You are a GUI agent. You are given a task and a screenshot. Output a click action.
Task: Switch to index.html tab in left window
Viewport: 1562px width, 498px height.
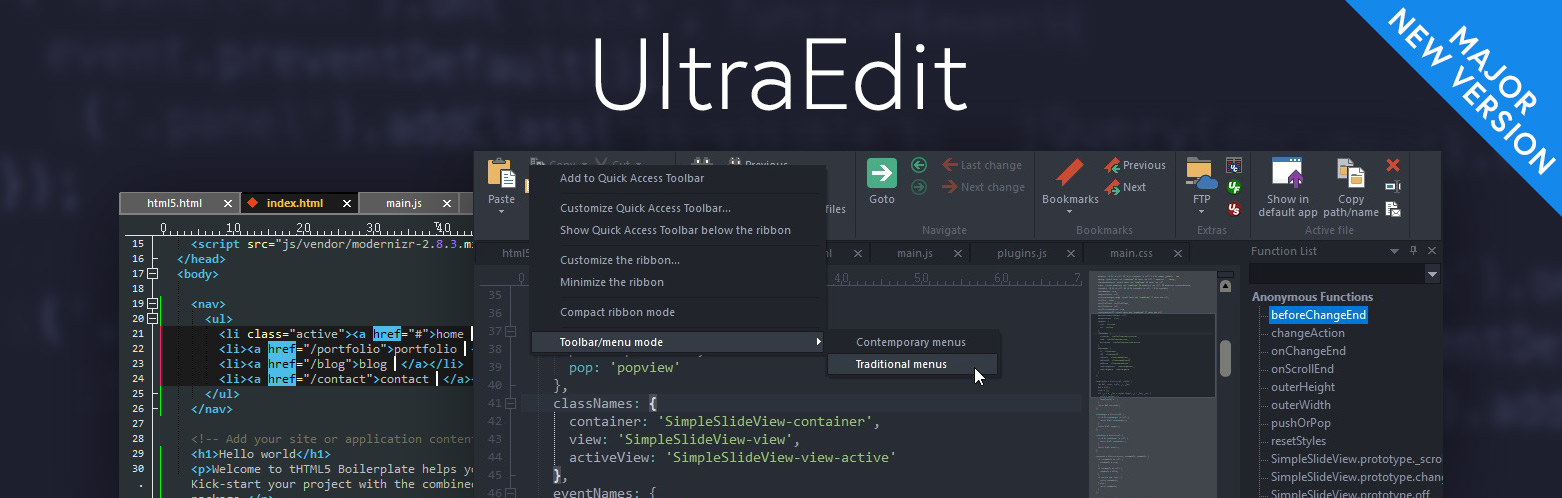point(298,203)
